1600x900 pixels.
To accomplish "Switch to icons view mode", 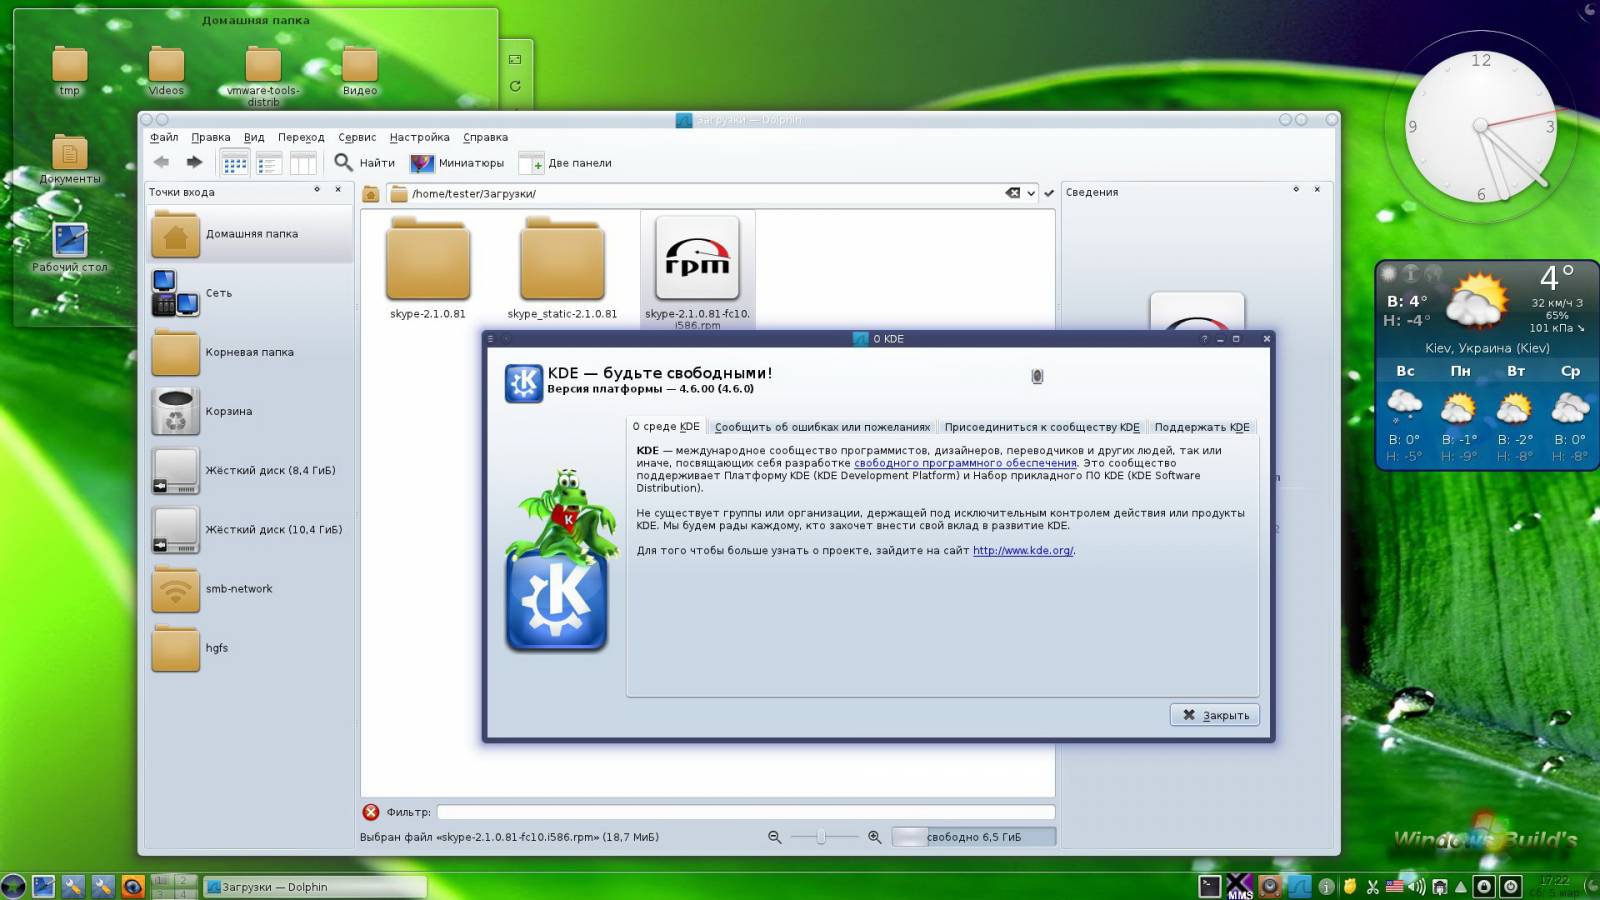I will tap(235, 163).
